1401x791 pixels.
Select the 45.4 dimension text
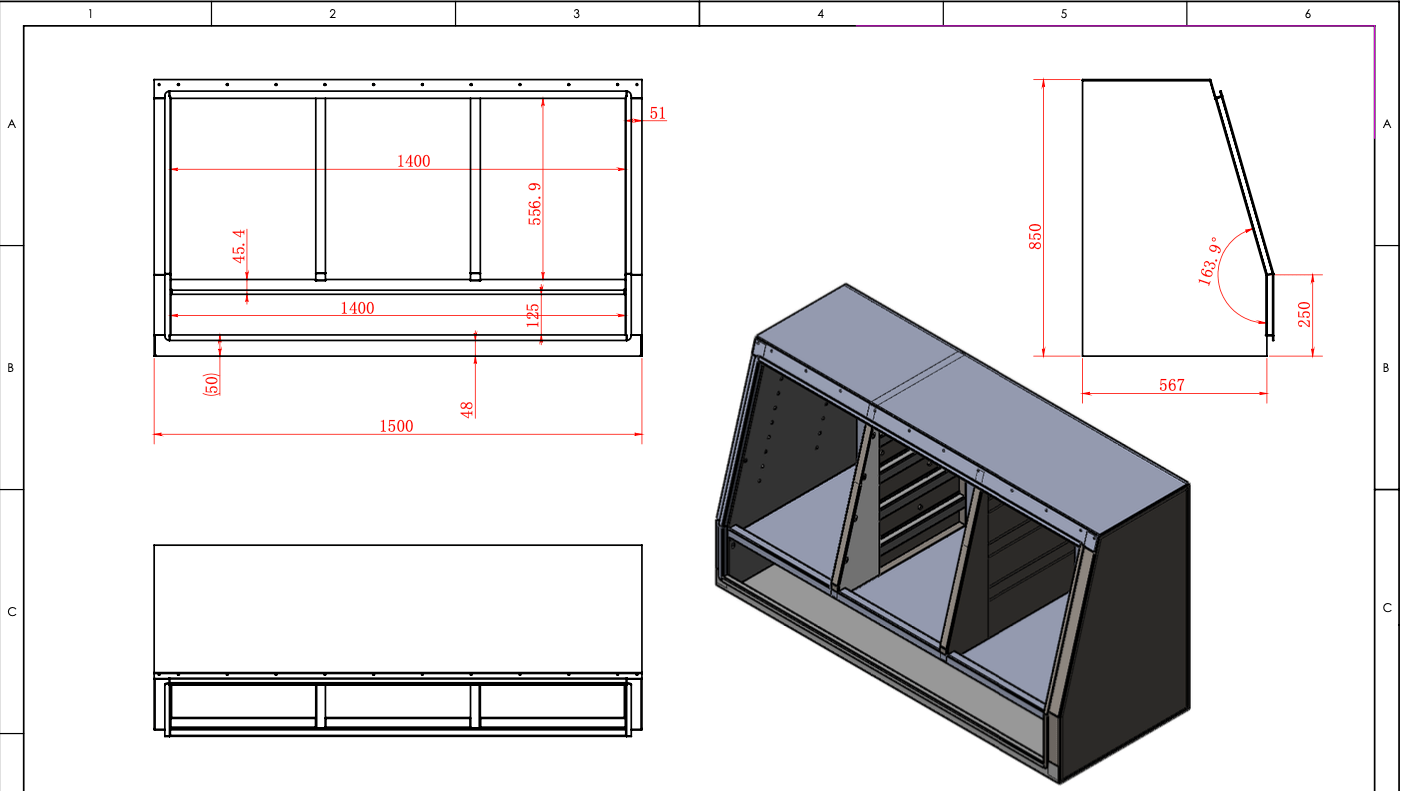coord(239,246)
